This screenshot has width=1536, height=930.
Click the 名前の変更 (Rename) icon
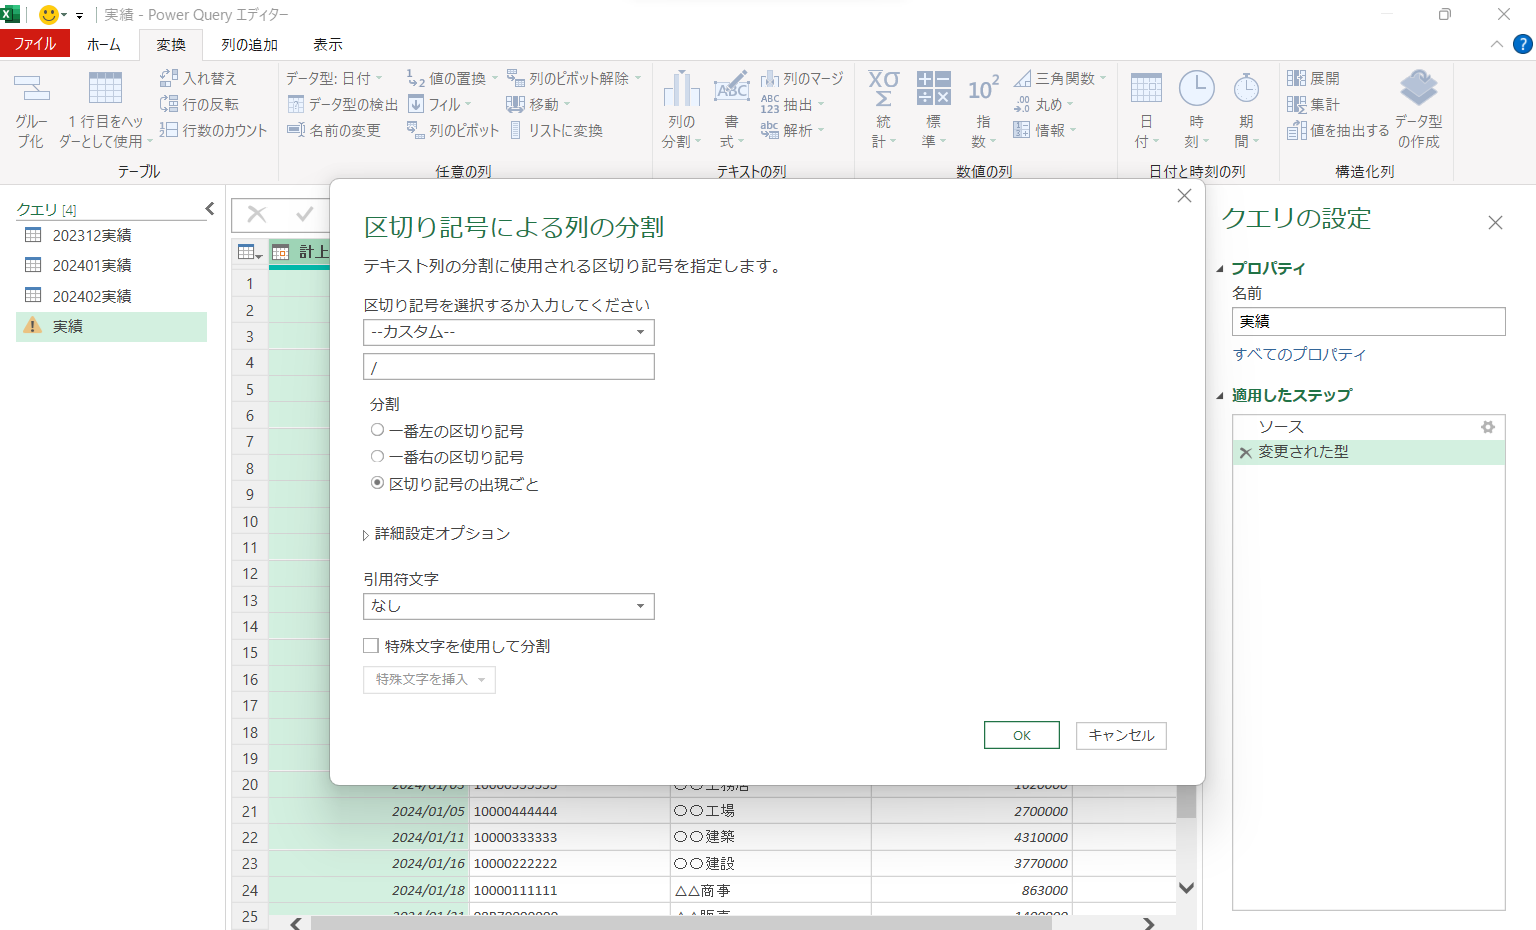pyautogui.click(x=296, y=129)
